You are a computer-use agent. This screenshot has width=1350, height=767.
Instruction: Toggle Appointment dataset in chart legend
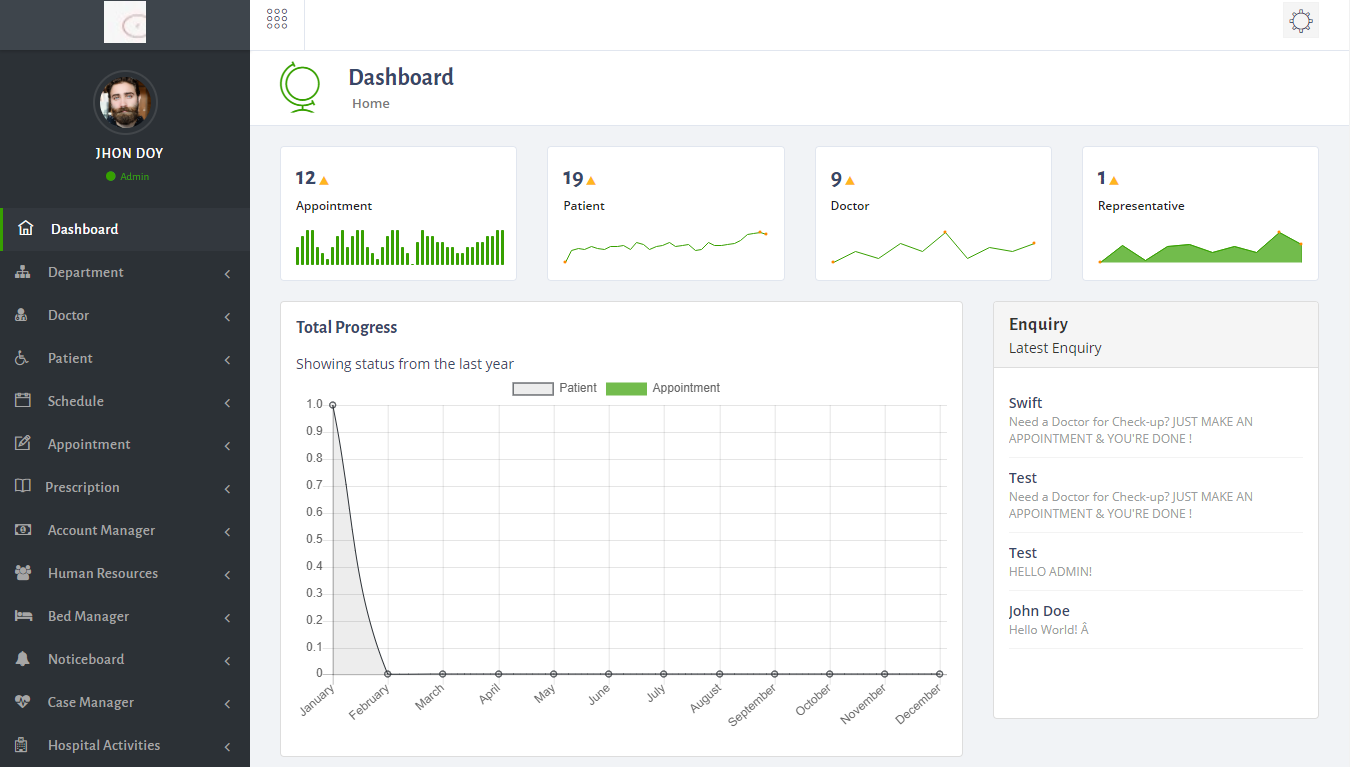click(663, 388)
